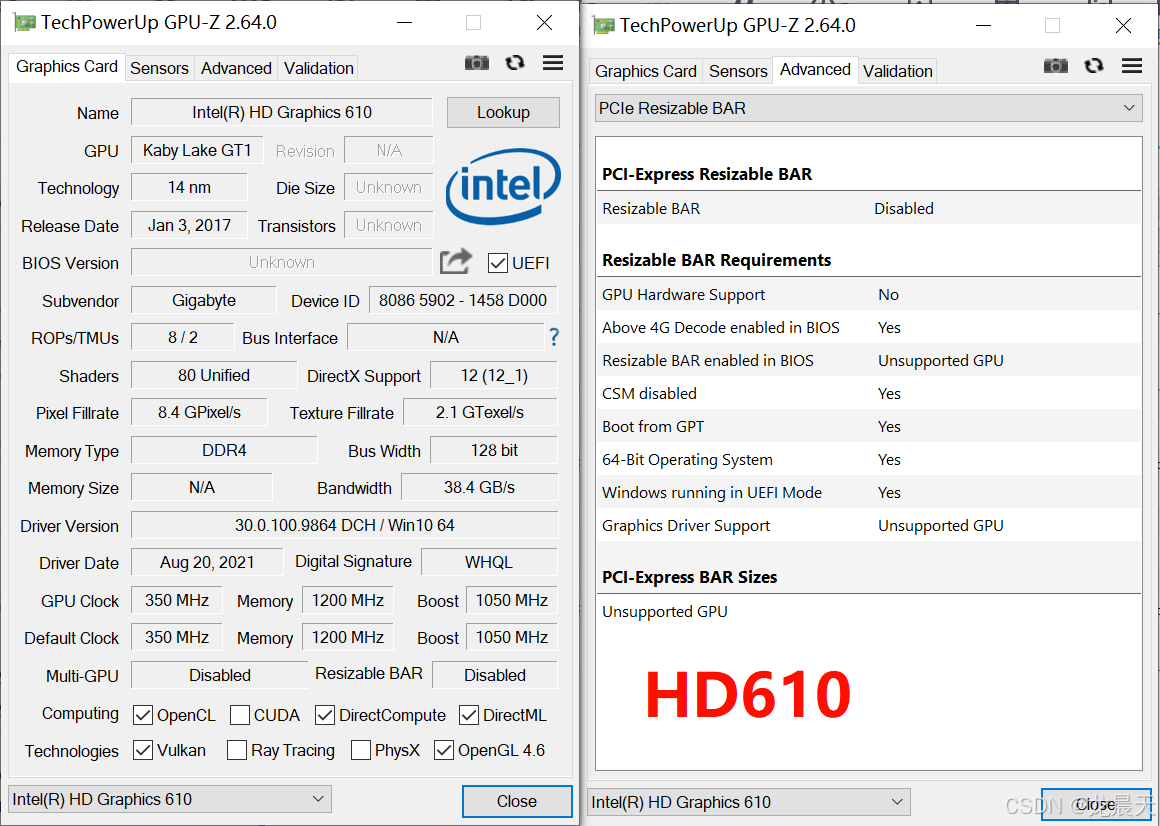This screenshot has width=1160, height=826.
Task: Click the 'GPU Hardware Support' row
Action: (869, 294)
